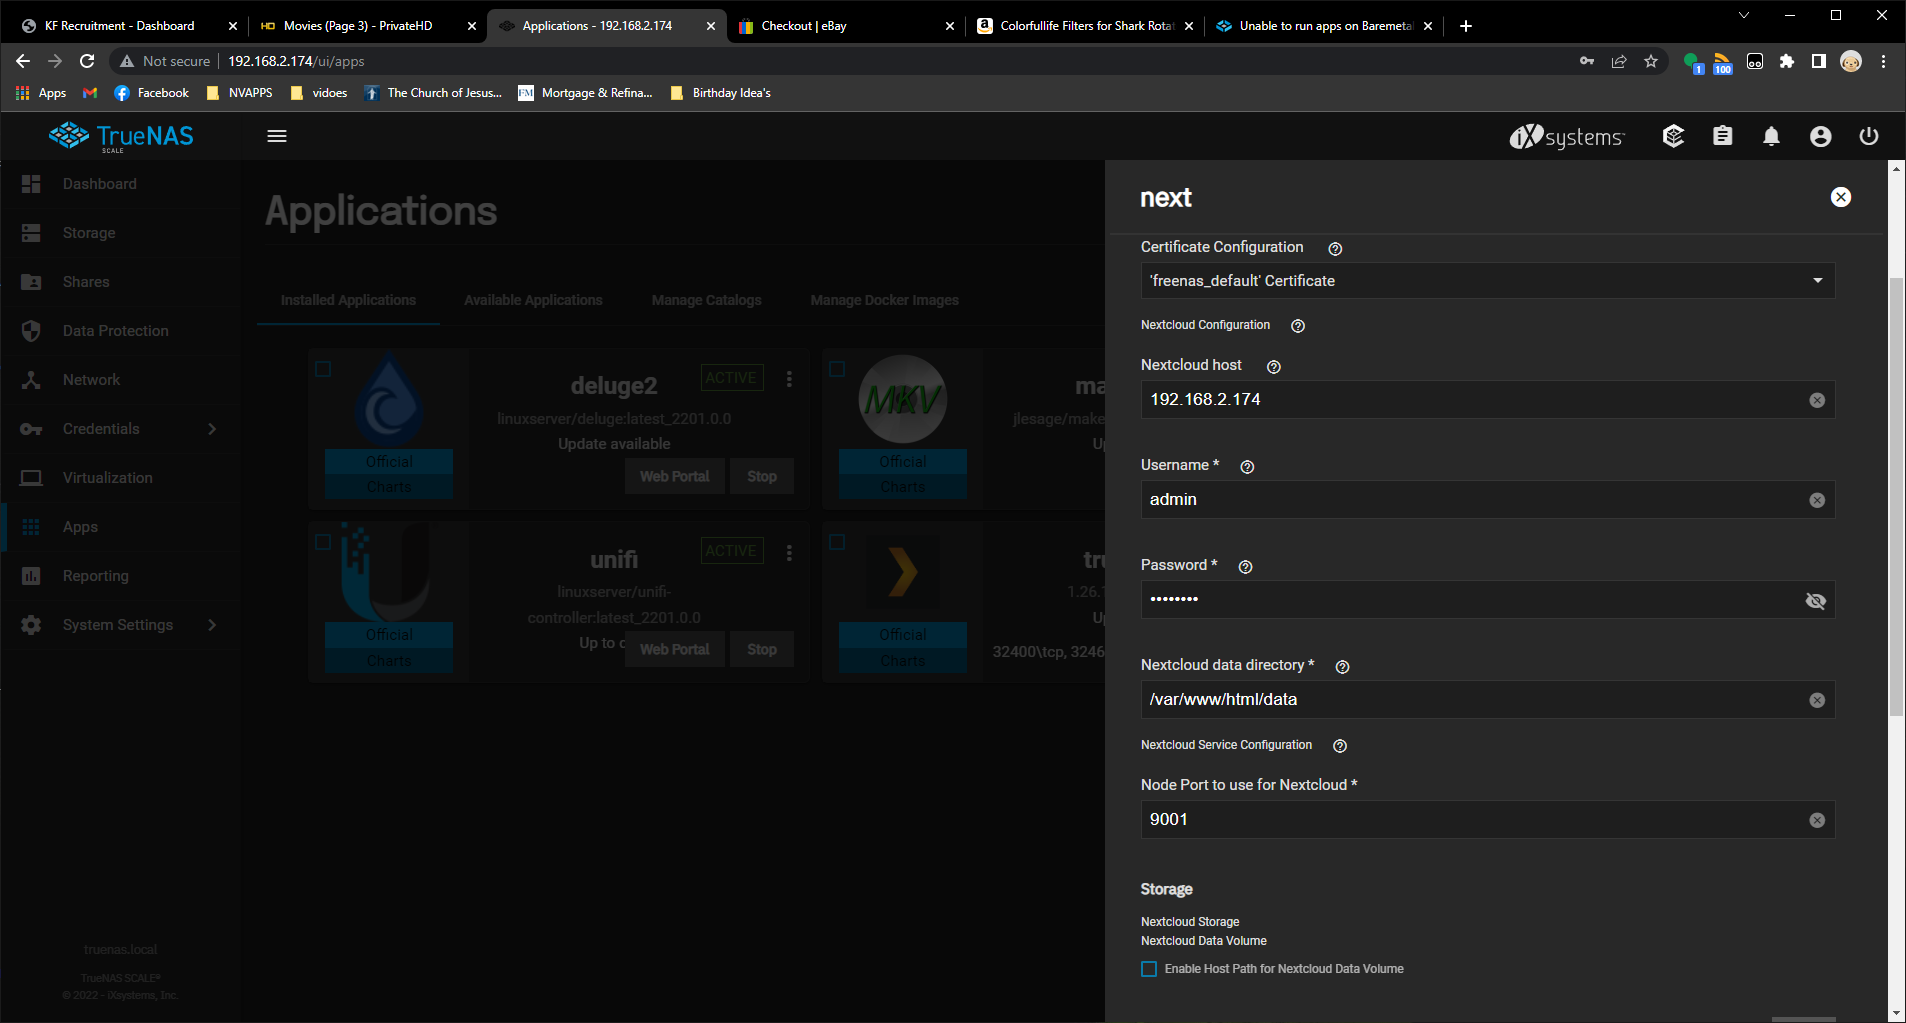Show help for Nextcloud Configuration section
The image size is (1906, 1023).
1298,326
